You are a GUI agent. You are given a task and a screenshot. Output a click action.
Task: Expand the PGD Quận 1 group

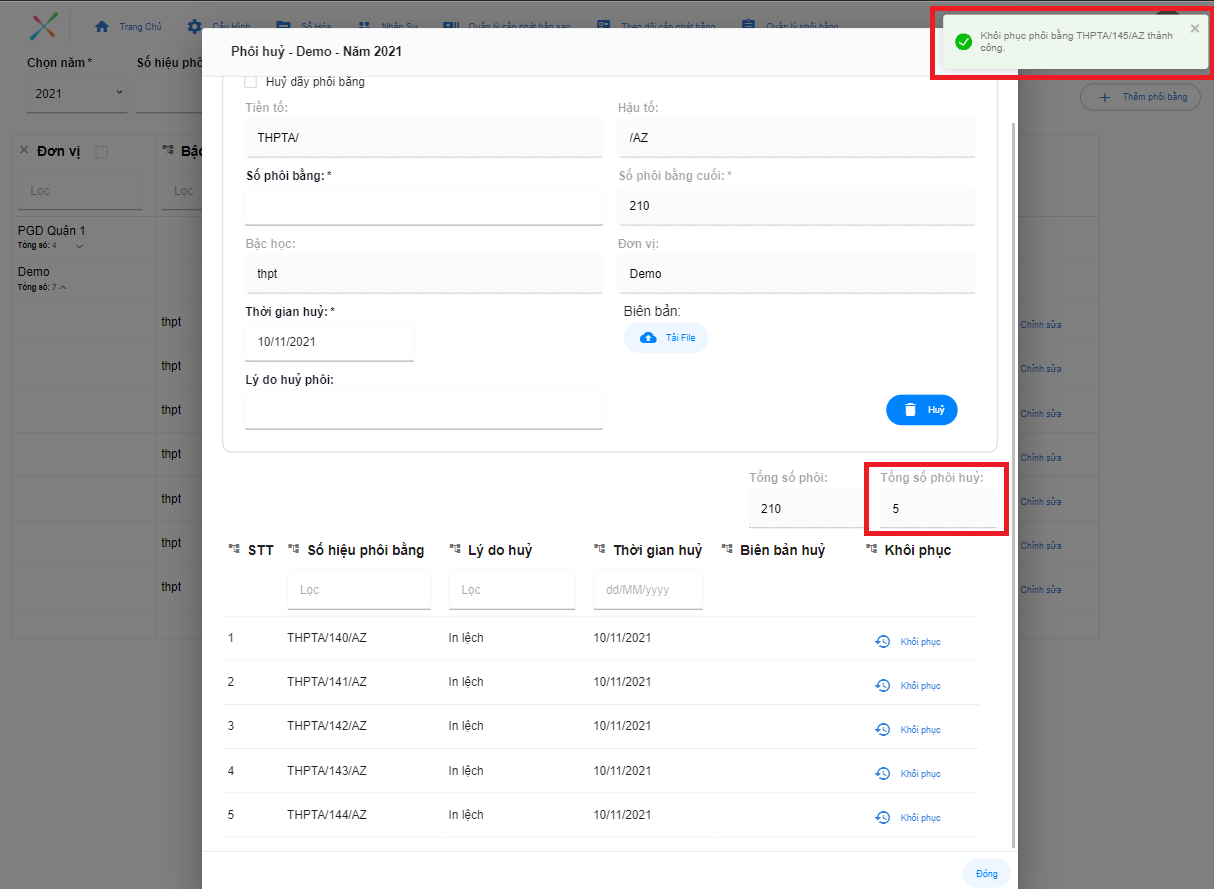(80, 246)
